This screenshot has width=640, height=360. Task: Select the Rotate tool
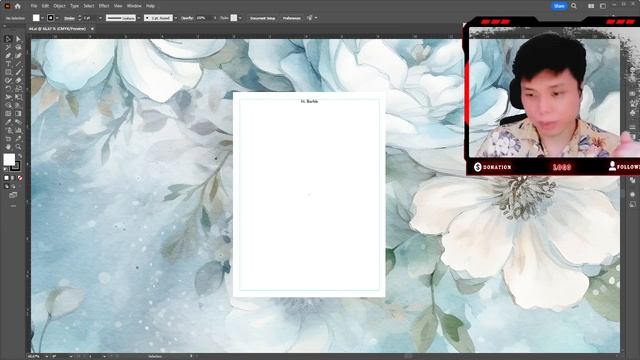point(8,89)
